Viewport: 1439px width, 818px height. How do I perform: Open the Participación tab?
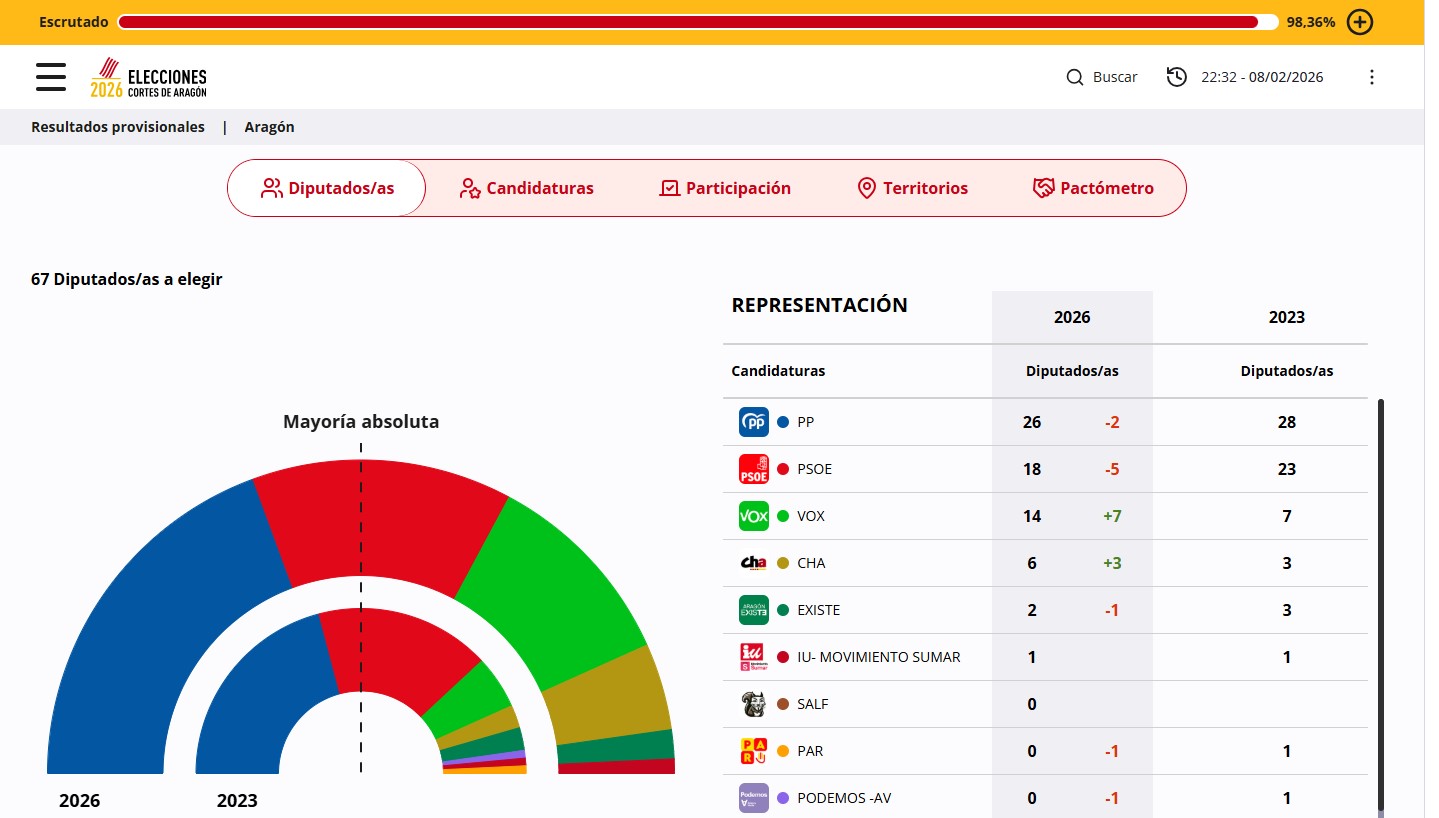coord(725,188)
